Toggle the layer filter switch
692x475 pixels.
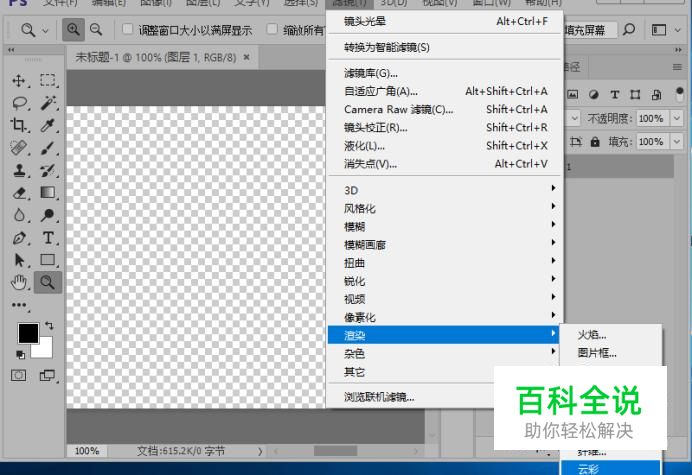click(680, 94)
